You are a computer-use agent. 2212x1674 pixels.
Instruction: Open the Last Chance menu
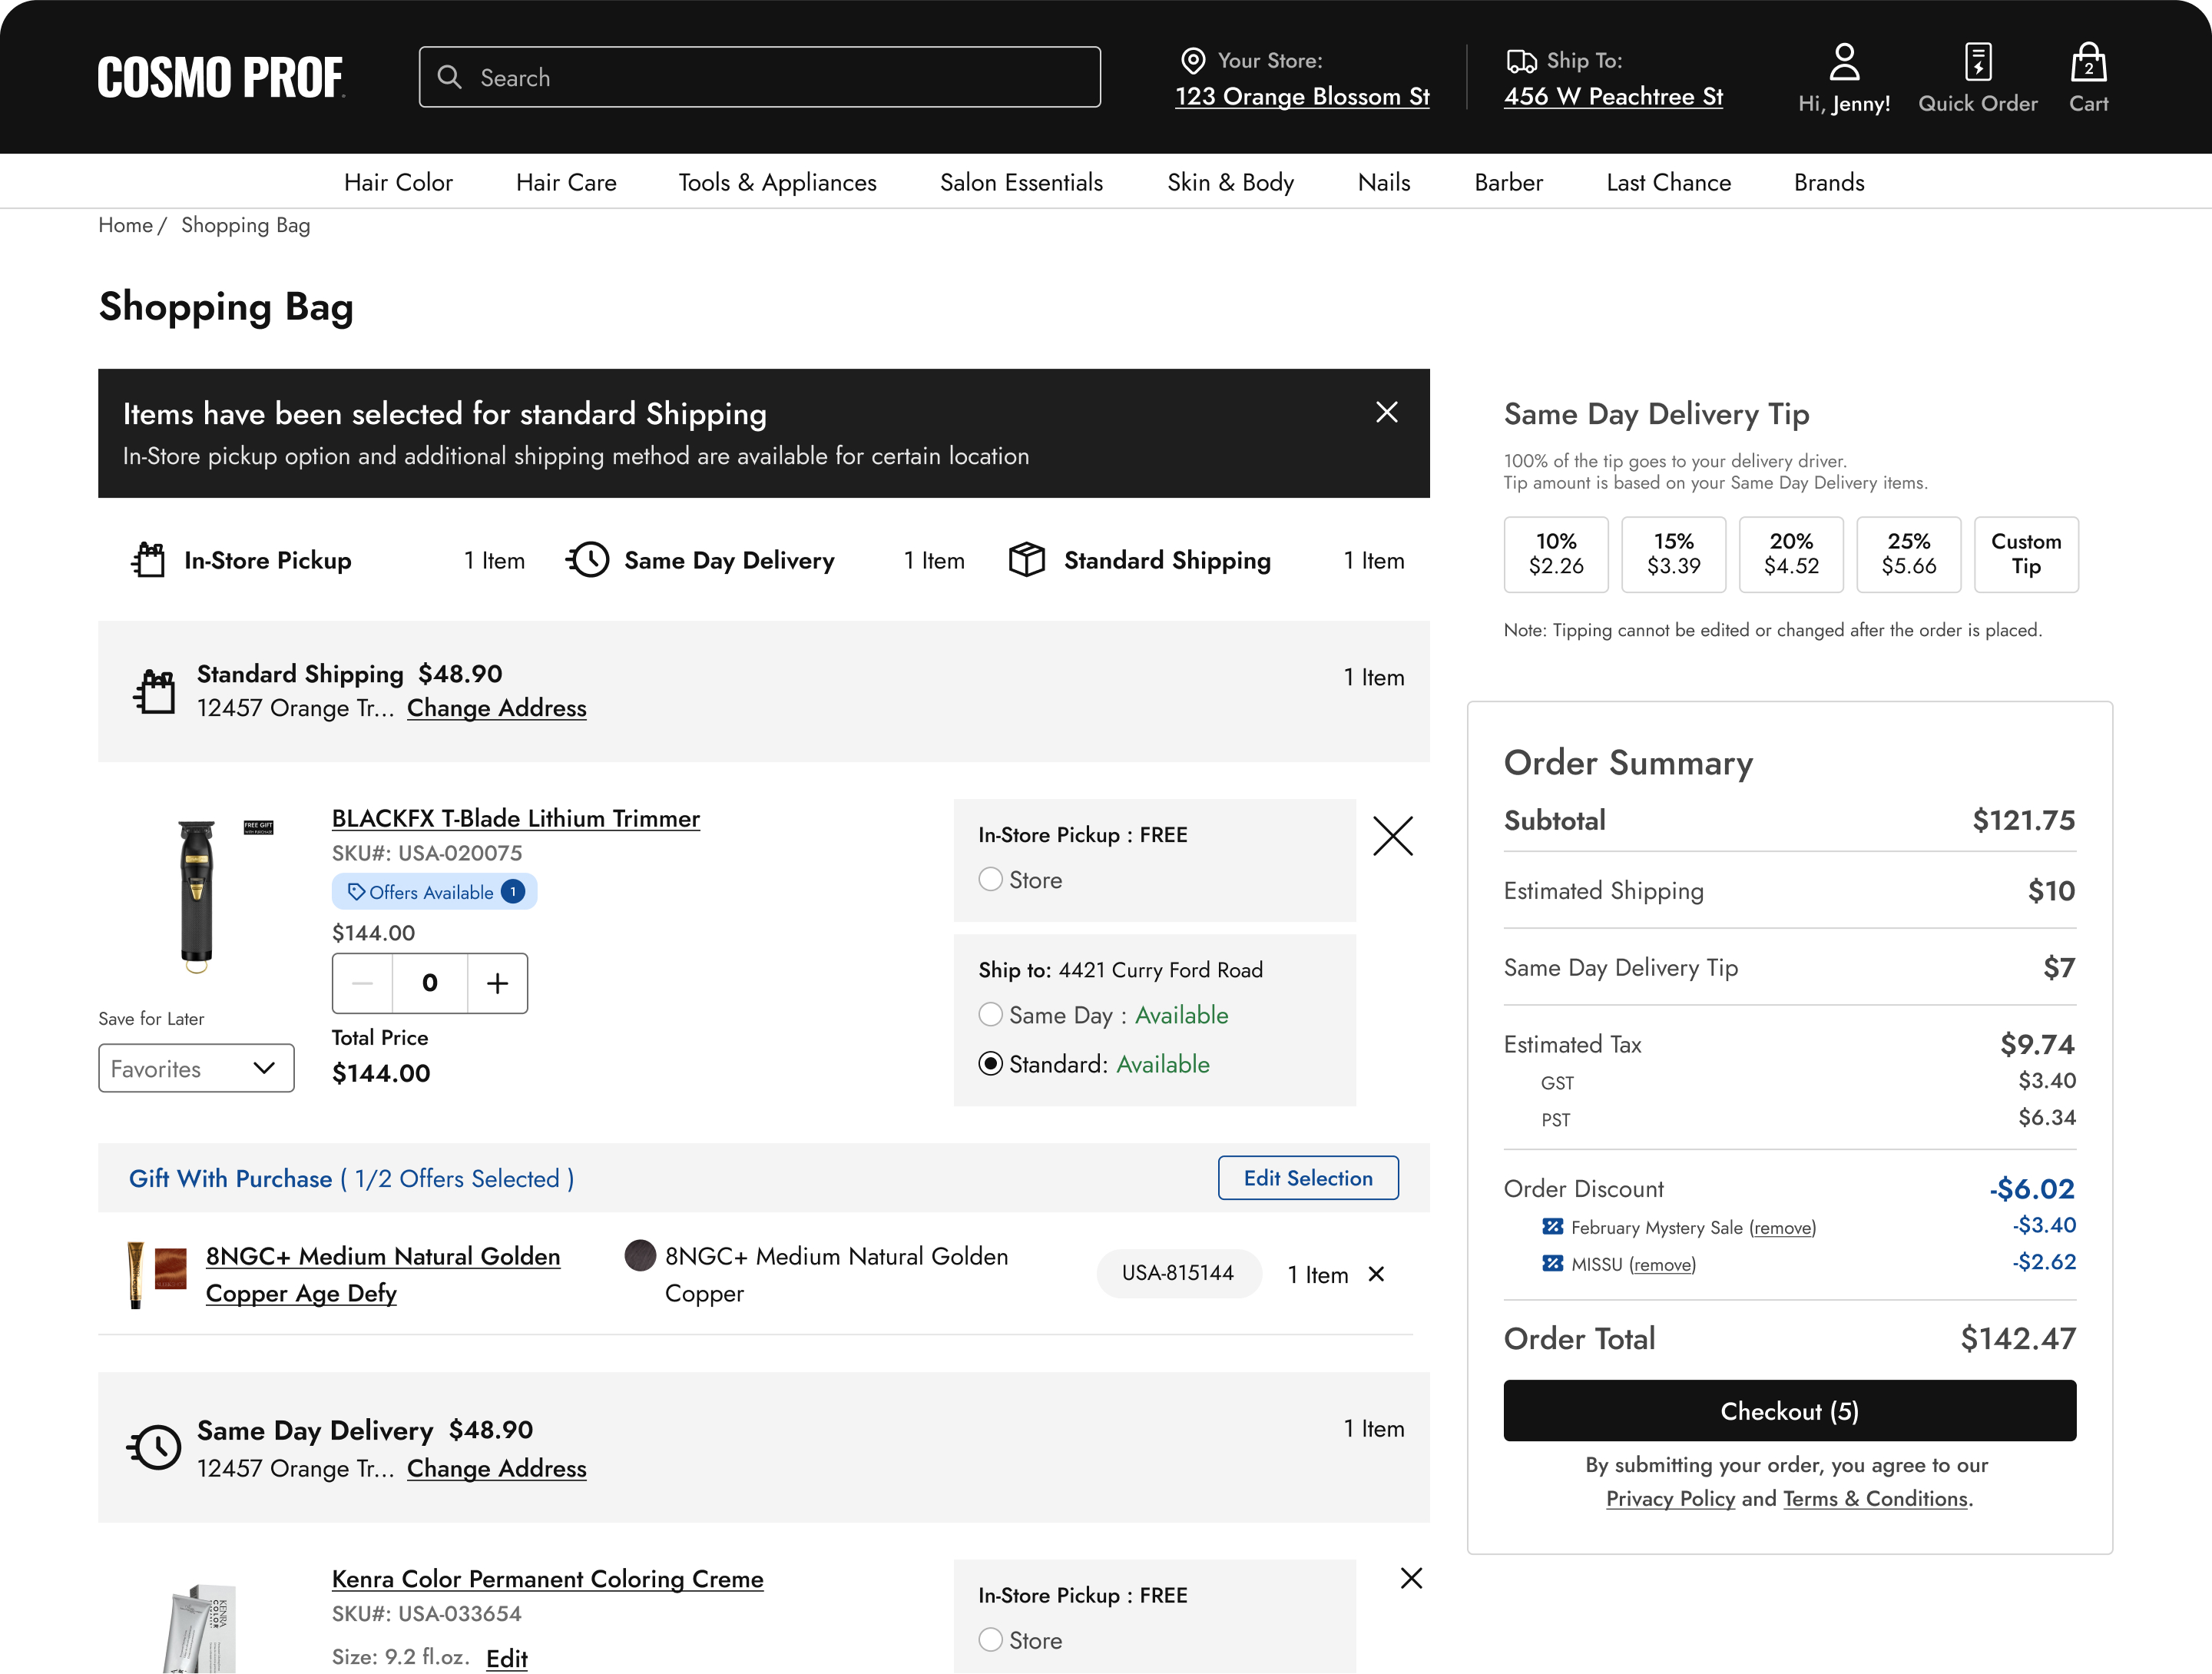click(x=1668, y=182)
